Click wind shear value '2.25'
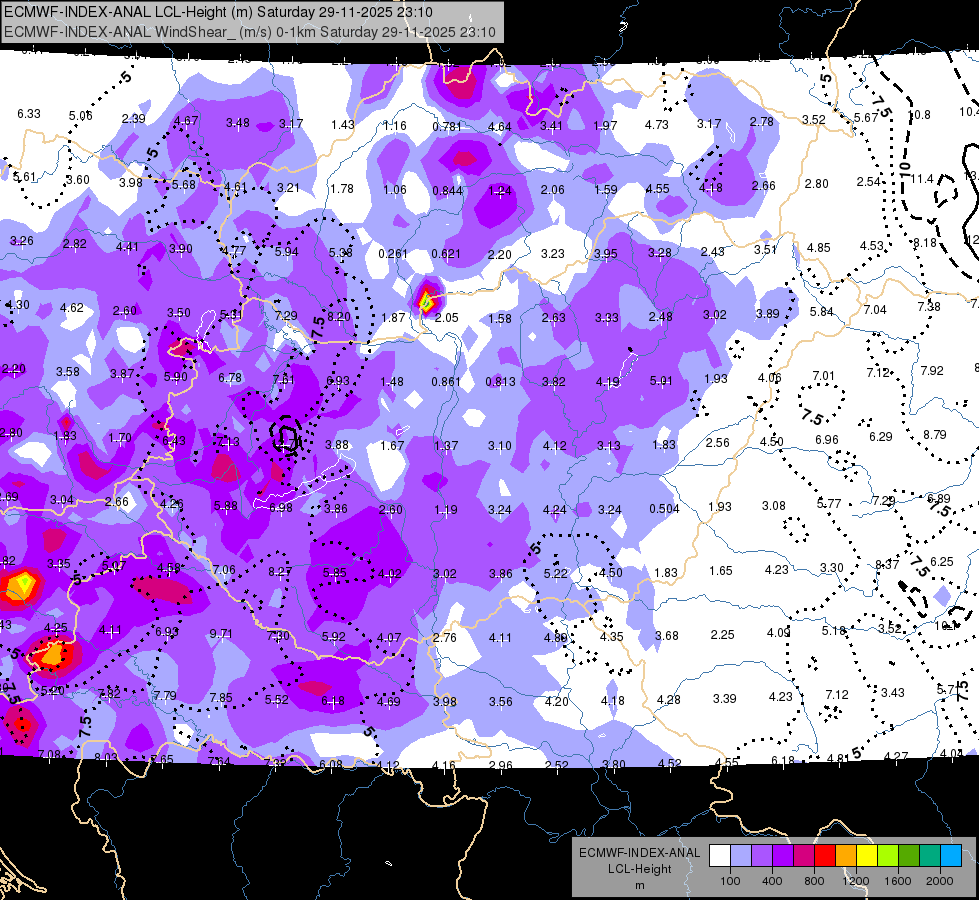 point(722,635)
